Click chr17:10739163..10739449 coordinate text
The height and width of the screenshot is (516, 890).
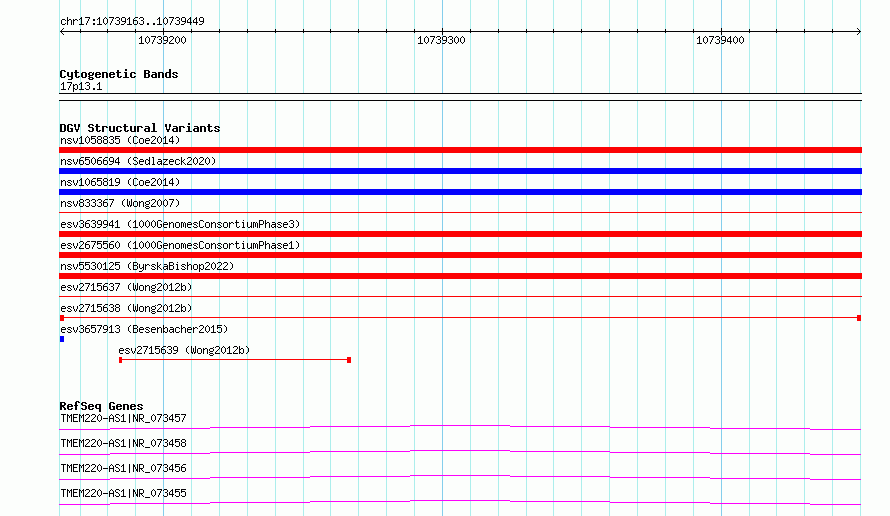coord(132,21)
